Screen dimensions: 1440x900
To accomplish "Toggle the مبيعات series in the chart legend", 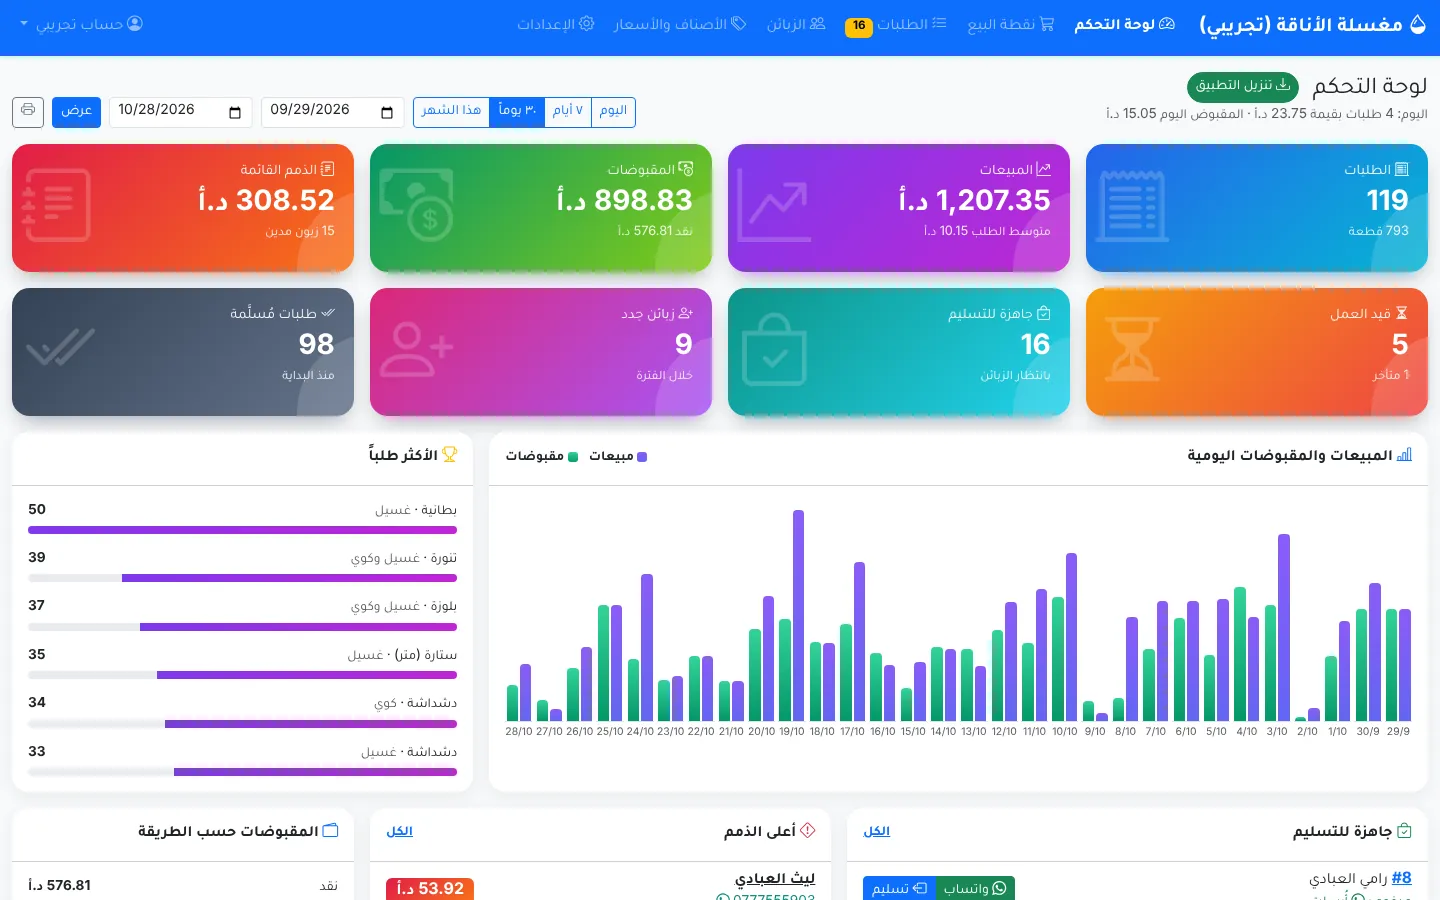I will point(618,457).
